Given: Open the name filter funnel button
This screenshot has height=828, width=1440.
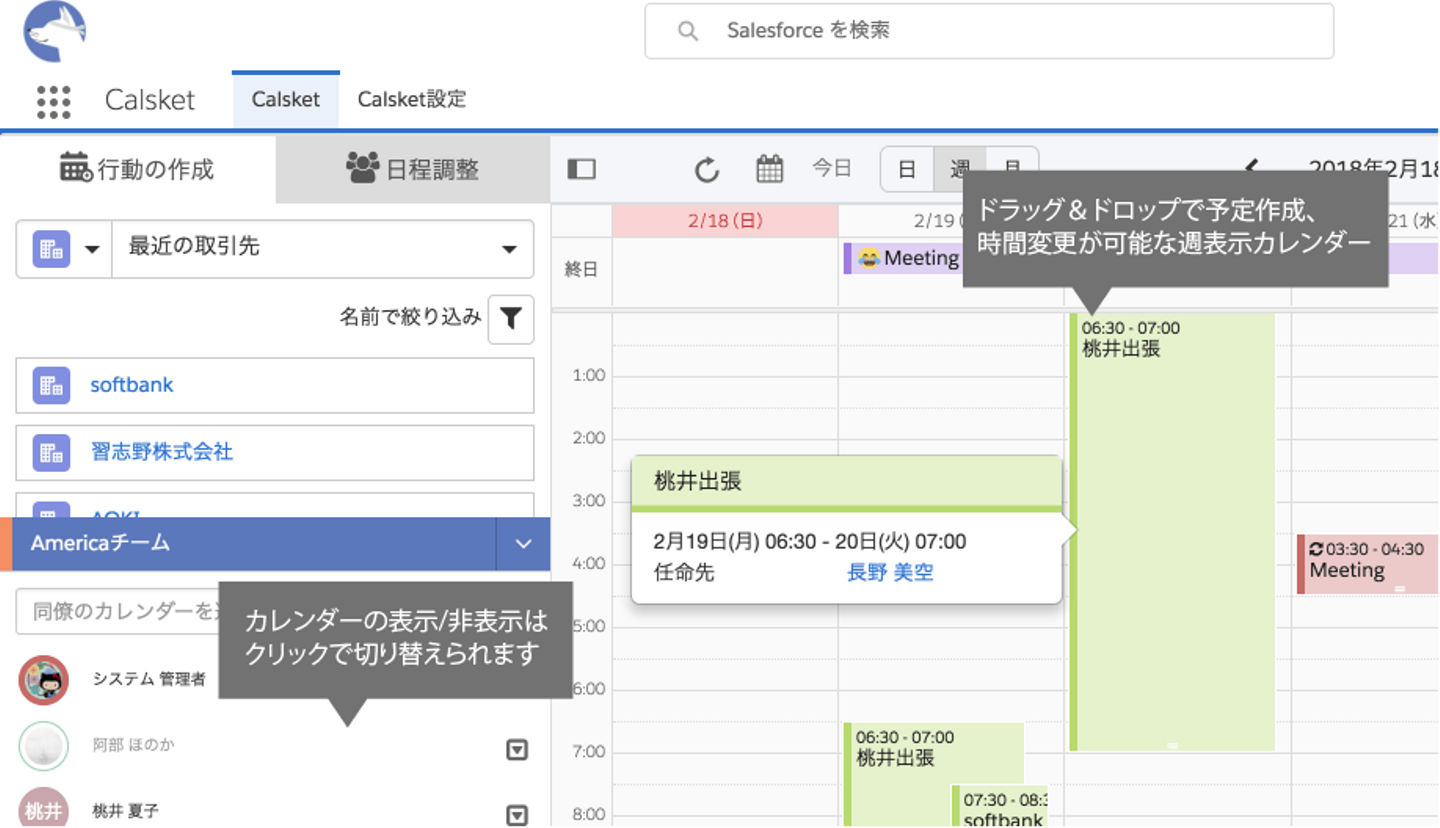Looking at the screenshot, I should click(511, 319).
